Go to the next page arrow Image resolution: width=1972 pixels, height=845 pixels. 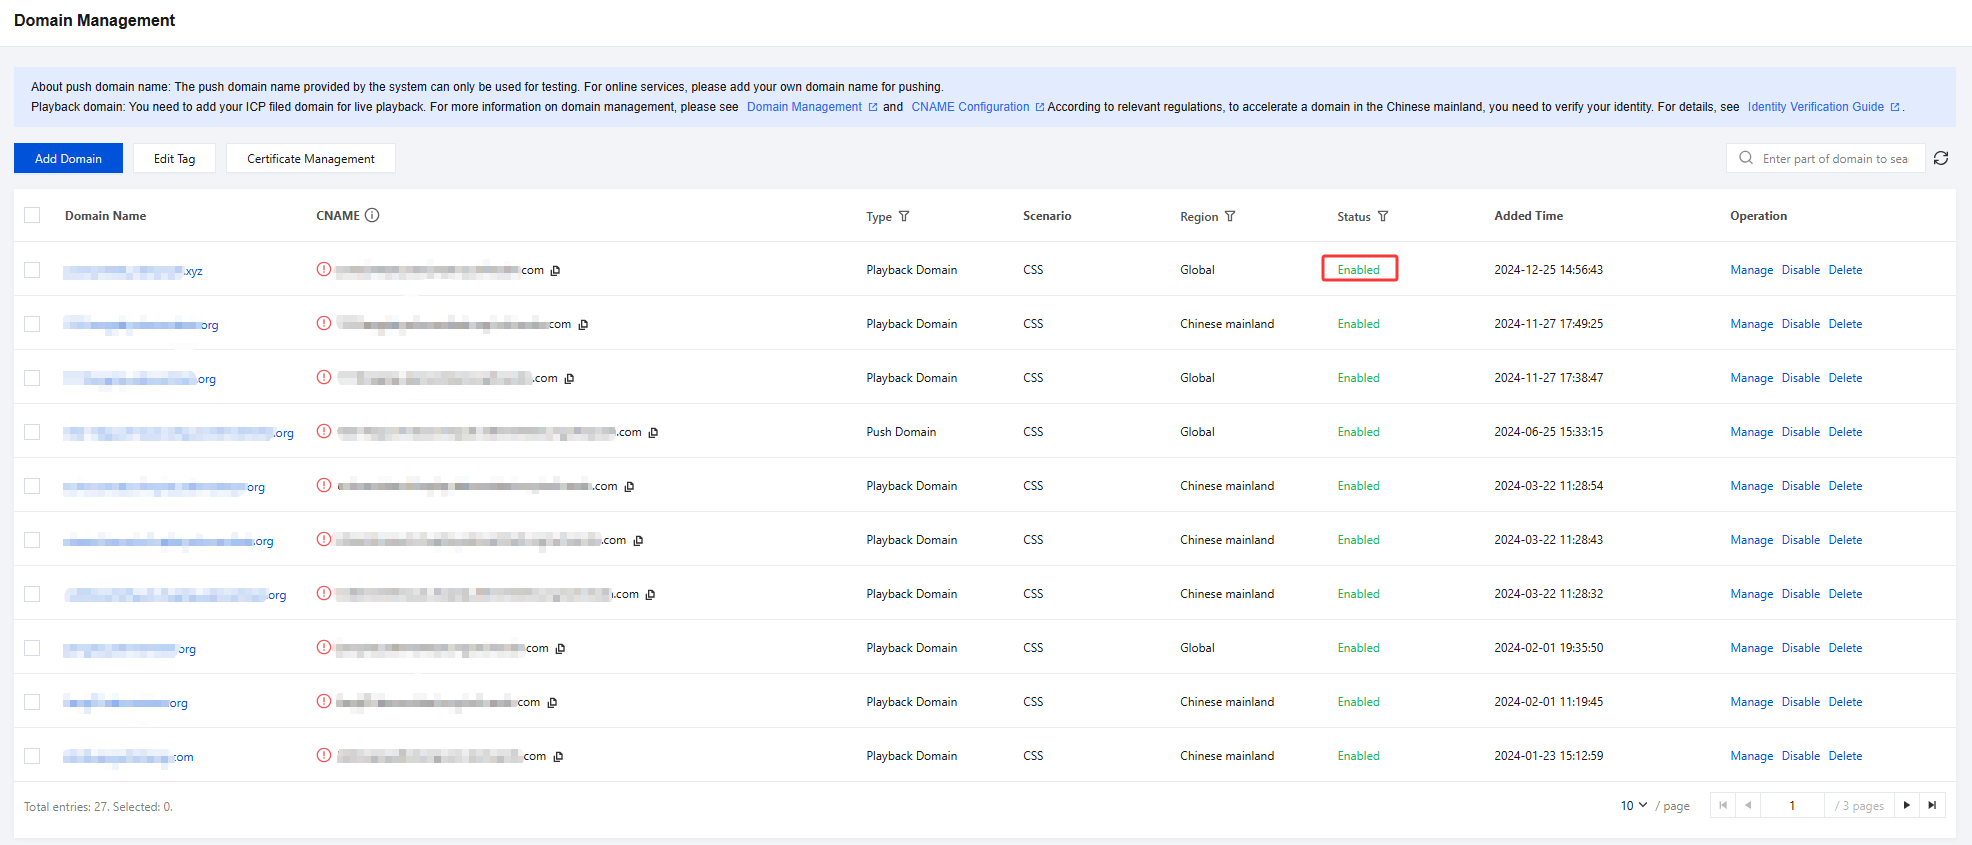click(x=1906, y=805)
